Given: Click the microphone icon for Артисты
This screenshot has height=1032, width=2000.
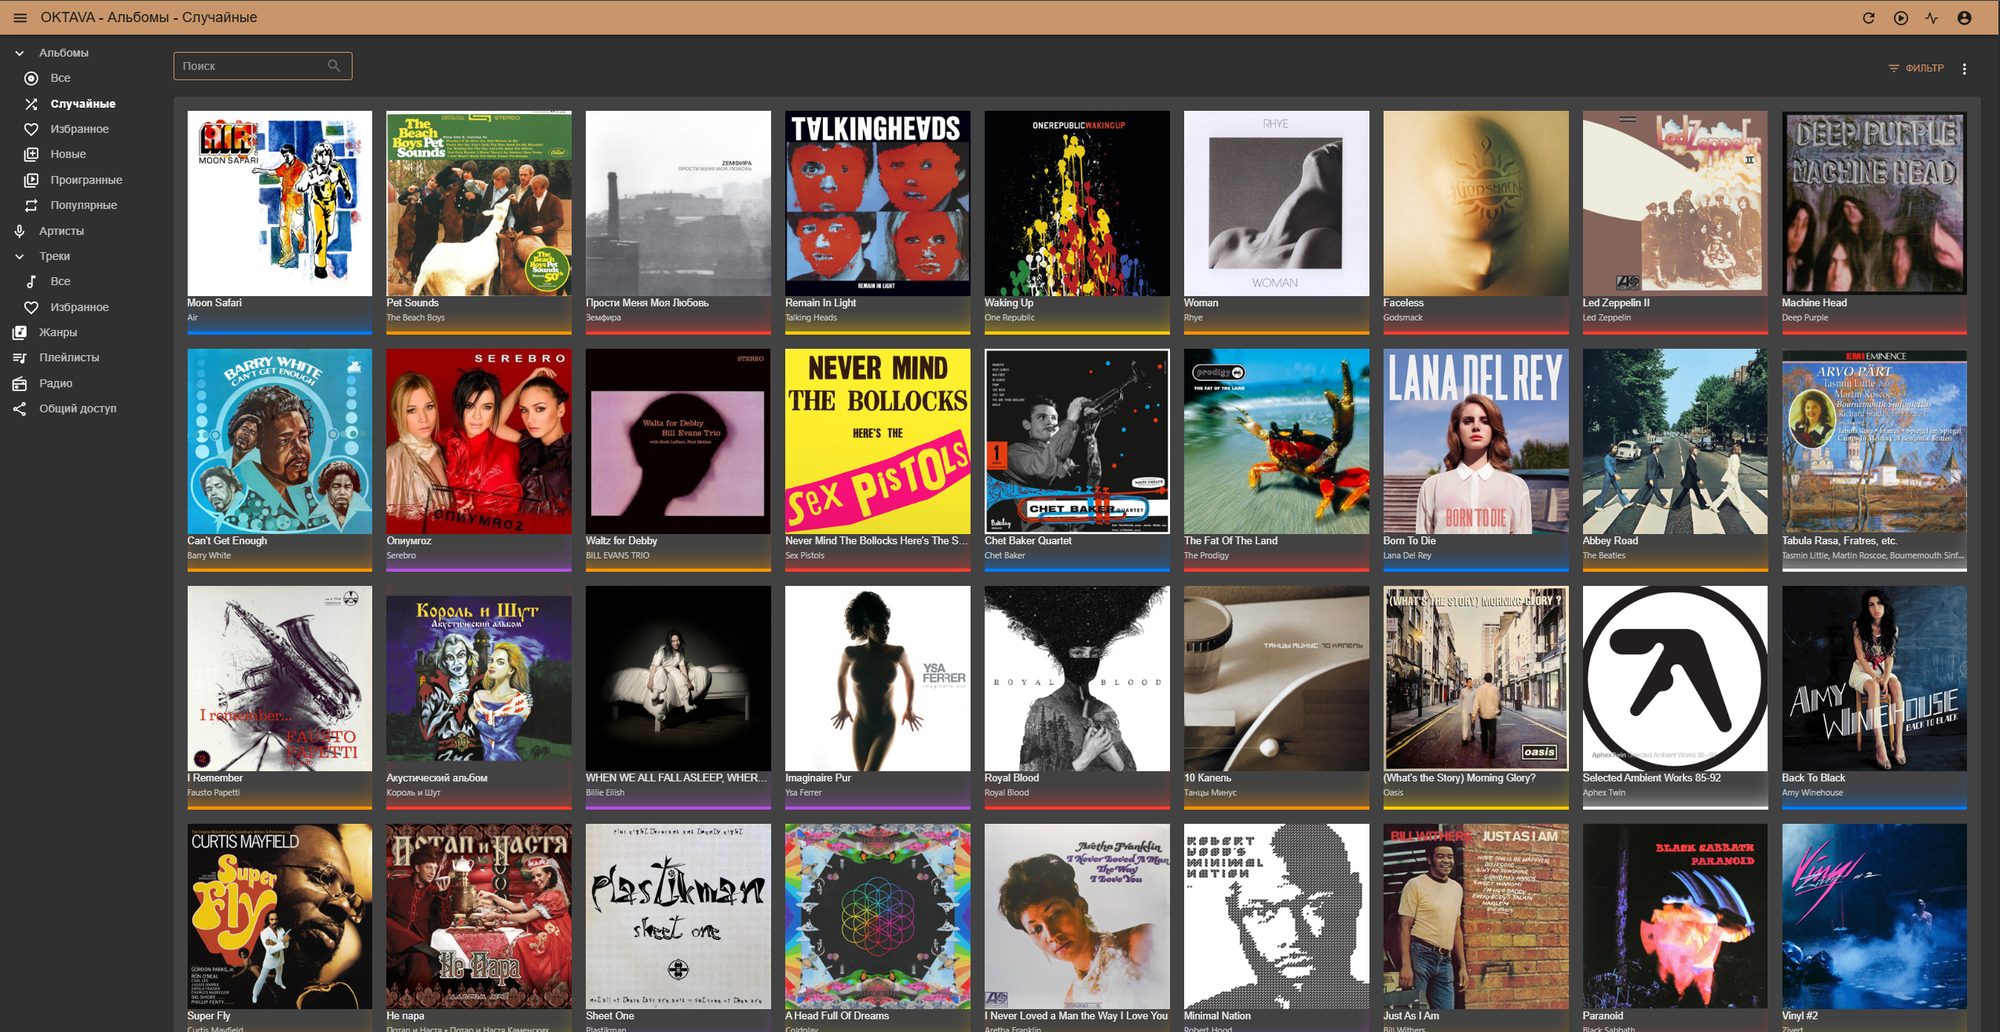Looking at the screenshot, I should coord(19,231).
